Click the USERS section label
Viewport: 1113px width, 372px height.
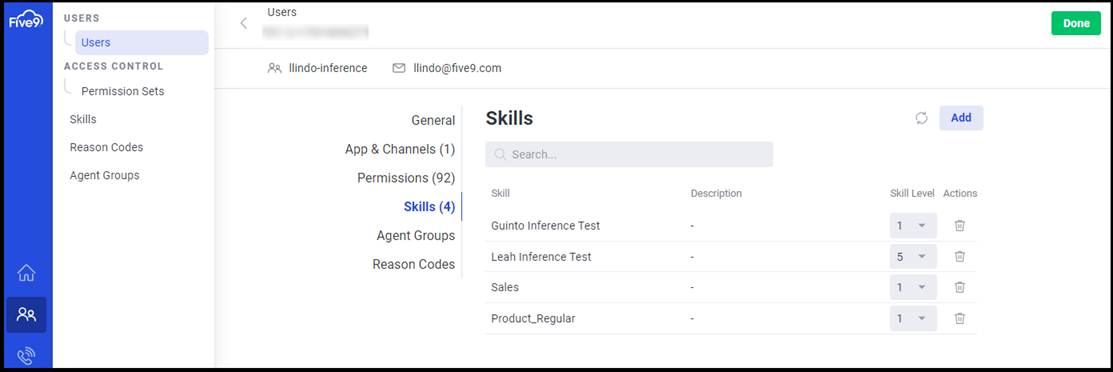click(82, 18)
